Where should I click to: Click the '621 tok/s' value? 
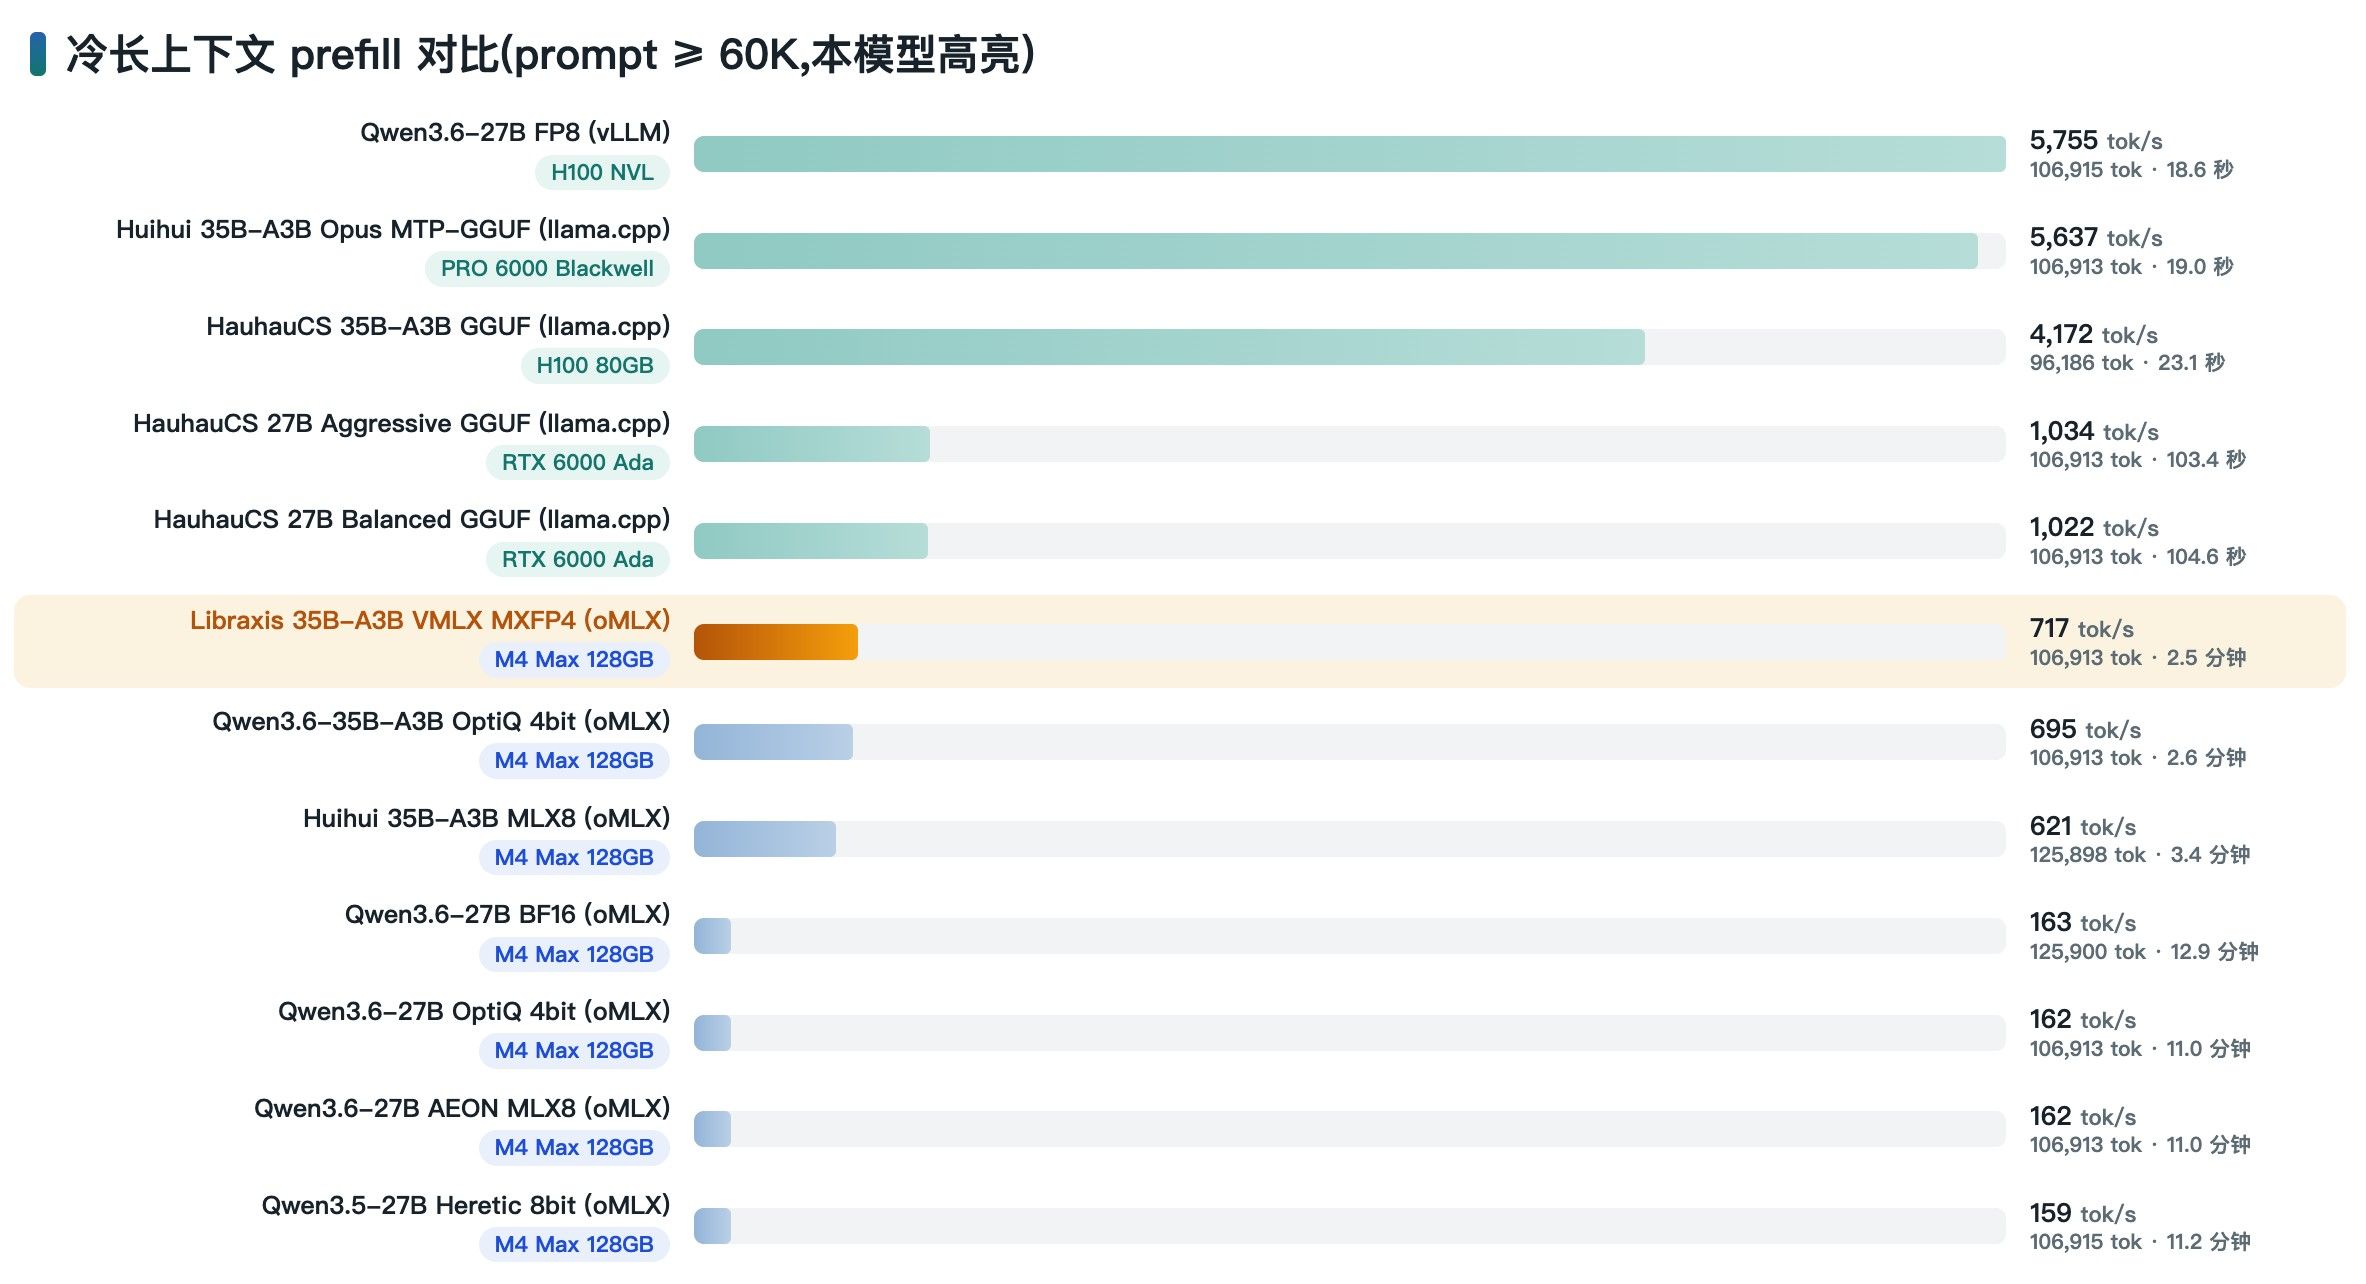coord(2082,827)
